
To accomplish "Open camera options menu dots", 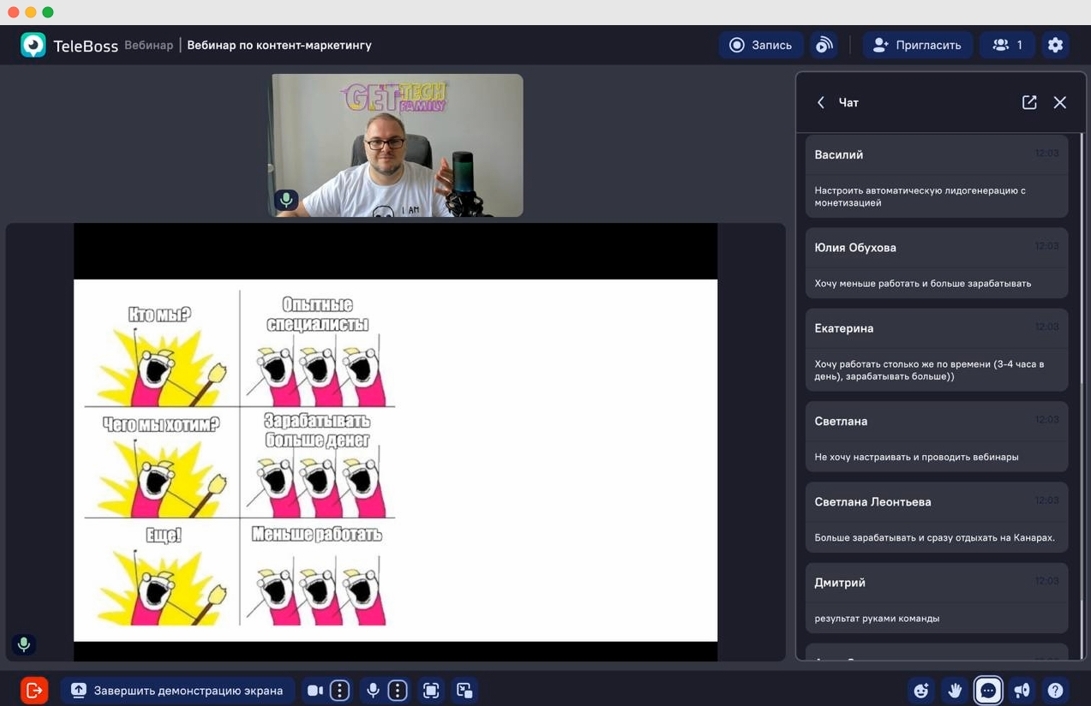I will (340, 690).
